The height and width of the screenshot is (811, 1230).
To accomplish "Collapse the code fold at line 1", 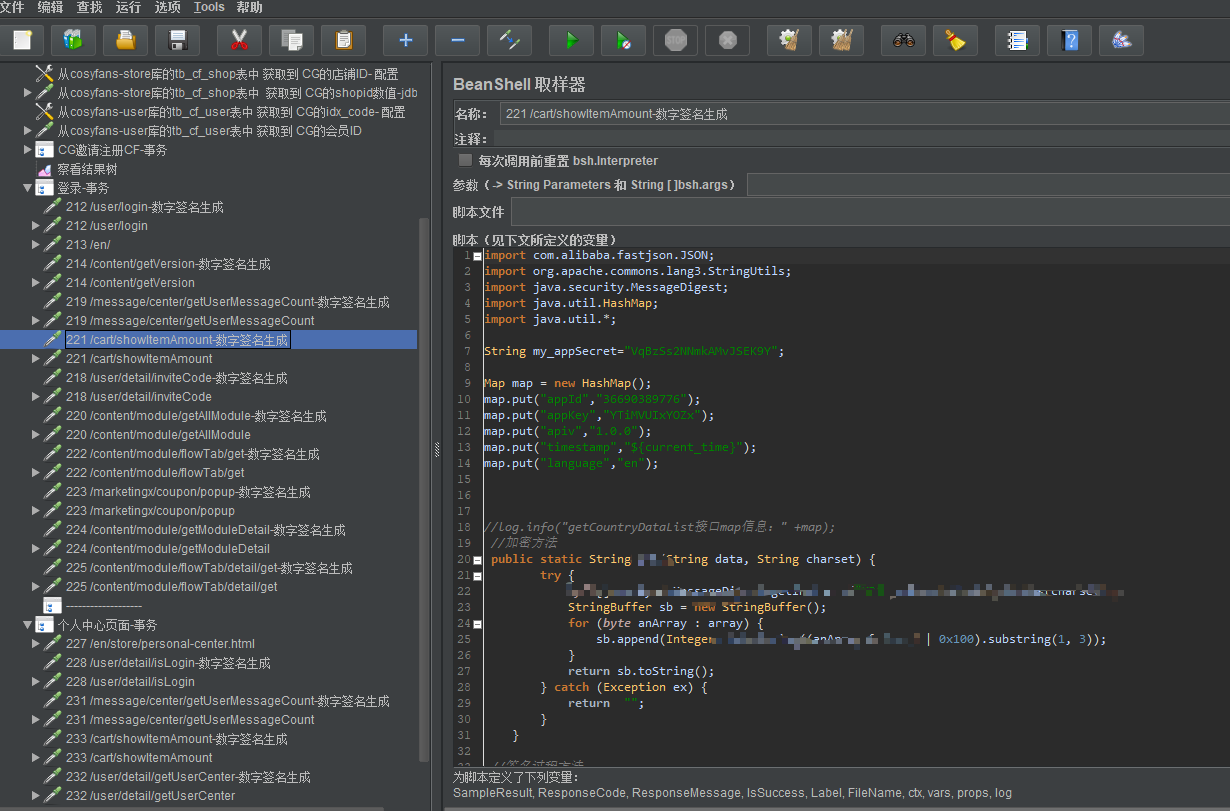I will click(x=477, y=256).
